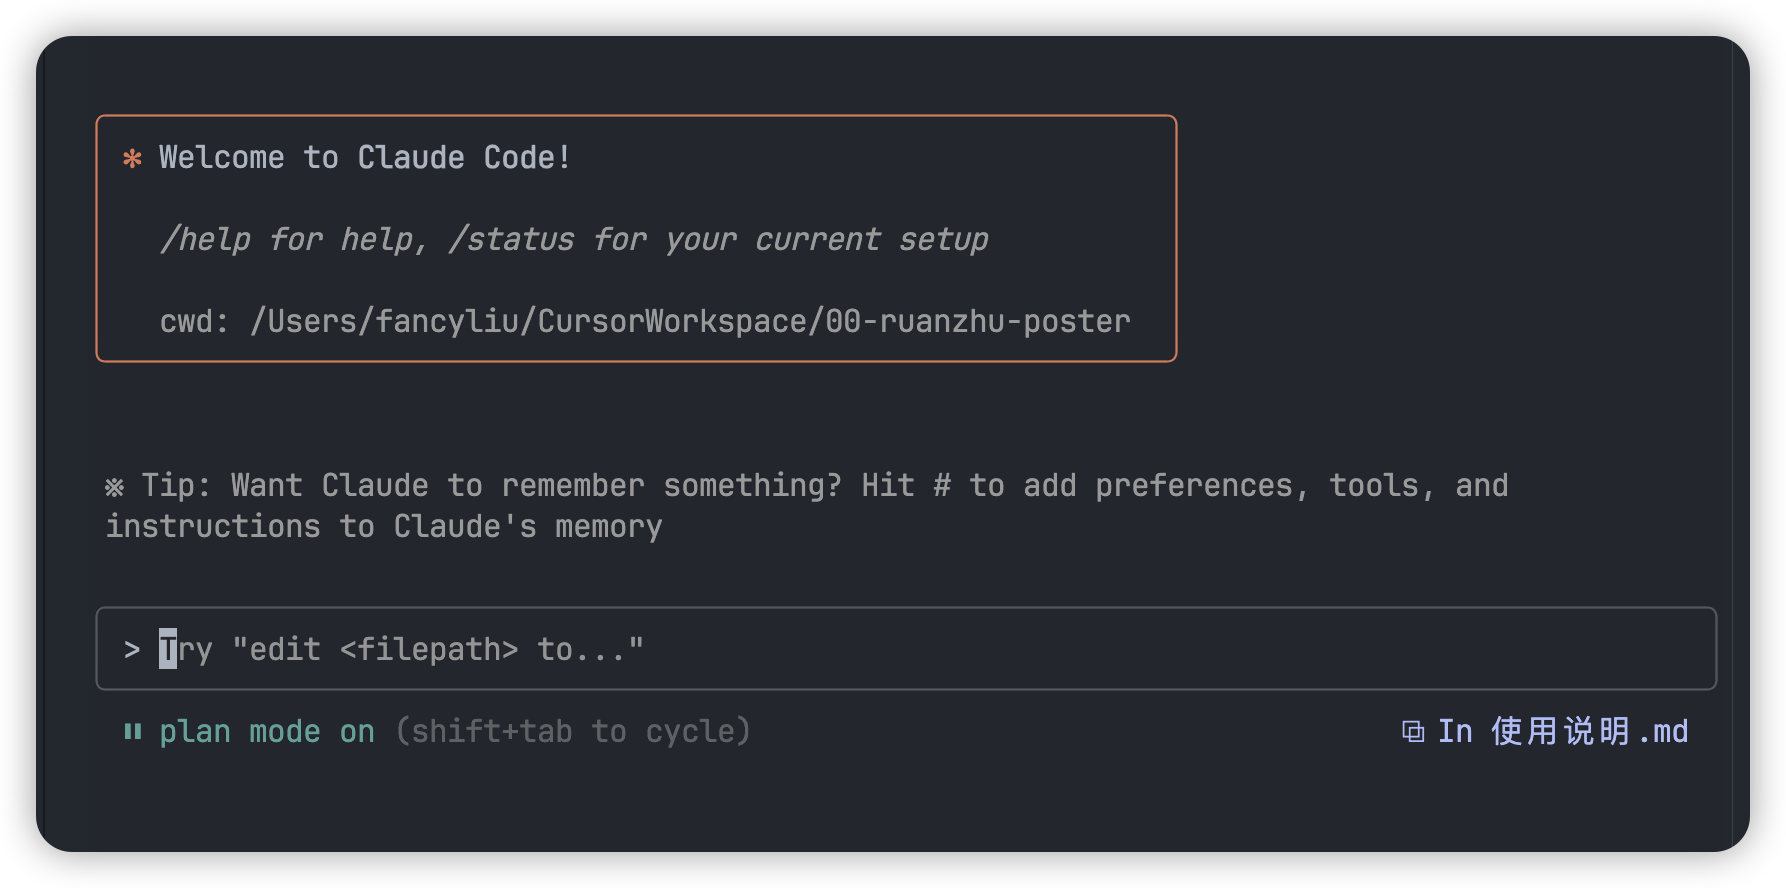Click the orange asterisk Claude Code logo

pos(132,159)
